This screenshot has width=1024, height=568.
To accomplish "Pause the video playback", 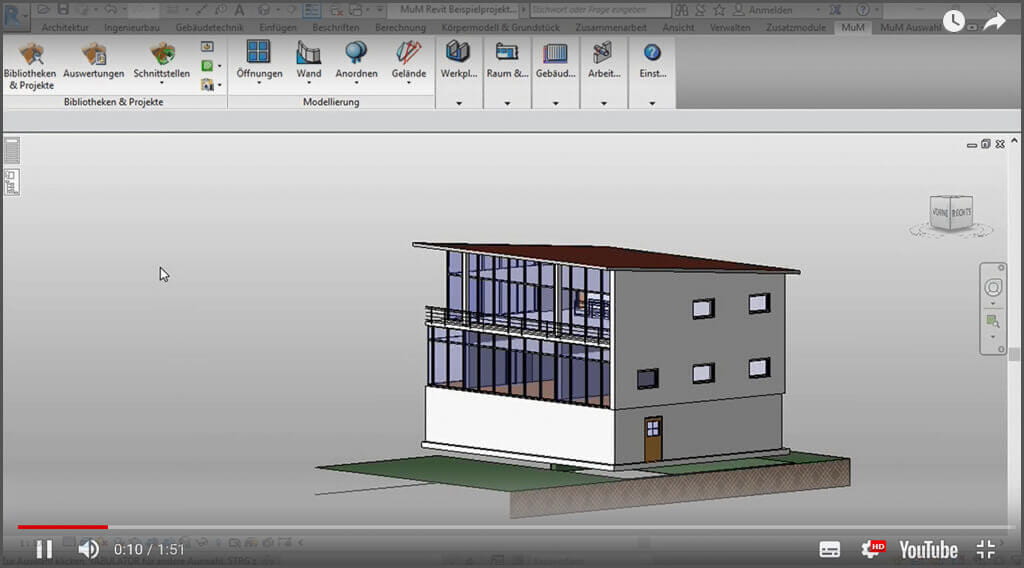I will pos(44,549).
